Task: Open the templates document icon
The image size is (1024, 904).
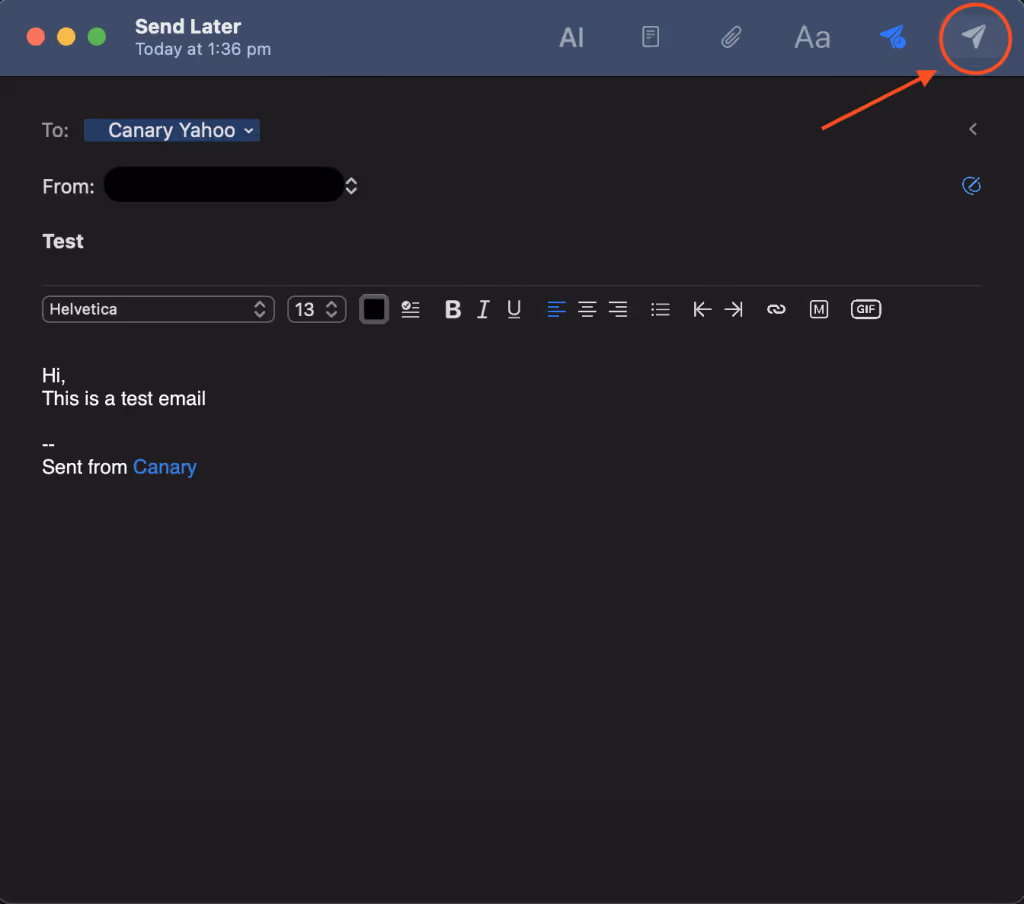Action: (650, 37)
